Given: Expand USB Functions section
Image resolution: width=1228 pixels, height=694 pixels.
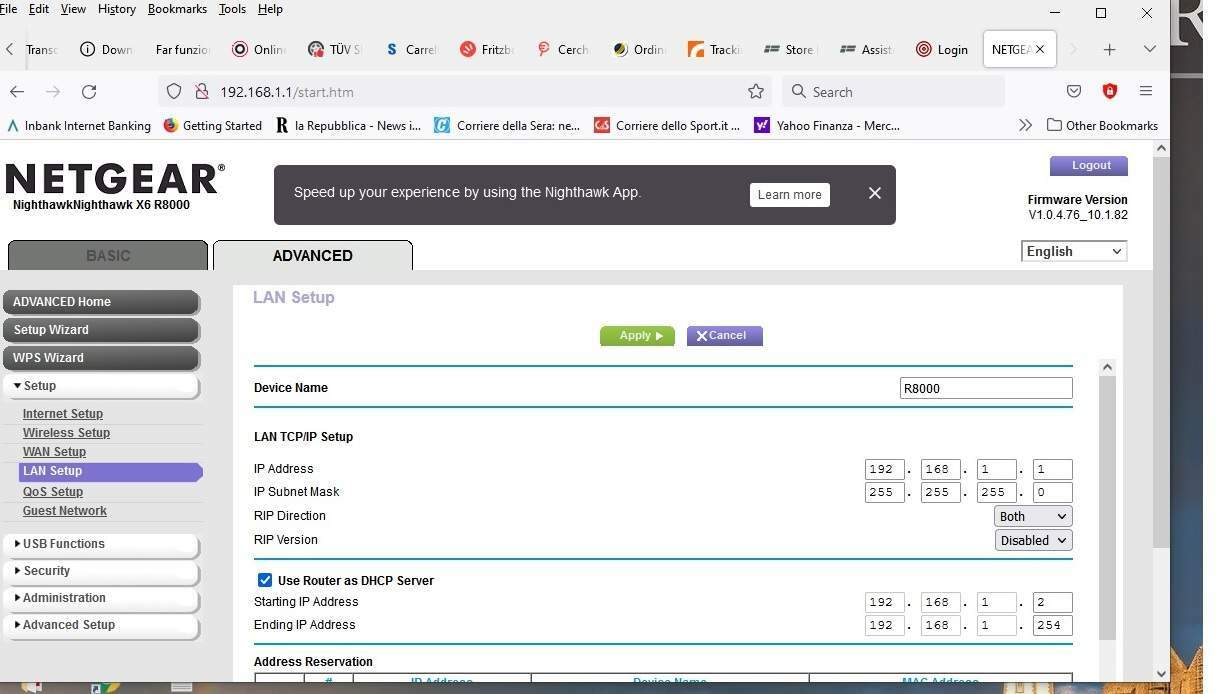Looking at the screenshot, I should click(x=101, y=544).
